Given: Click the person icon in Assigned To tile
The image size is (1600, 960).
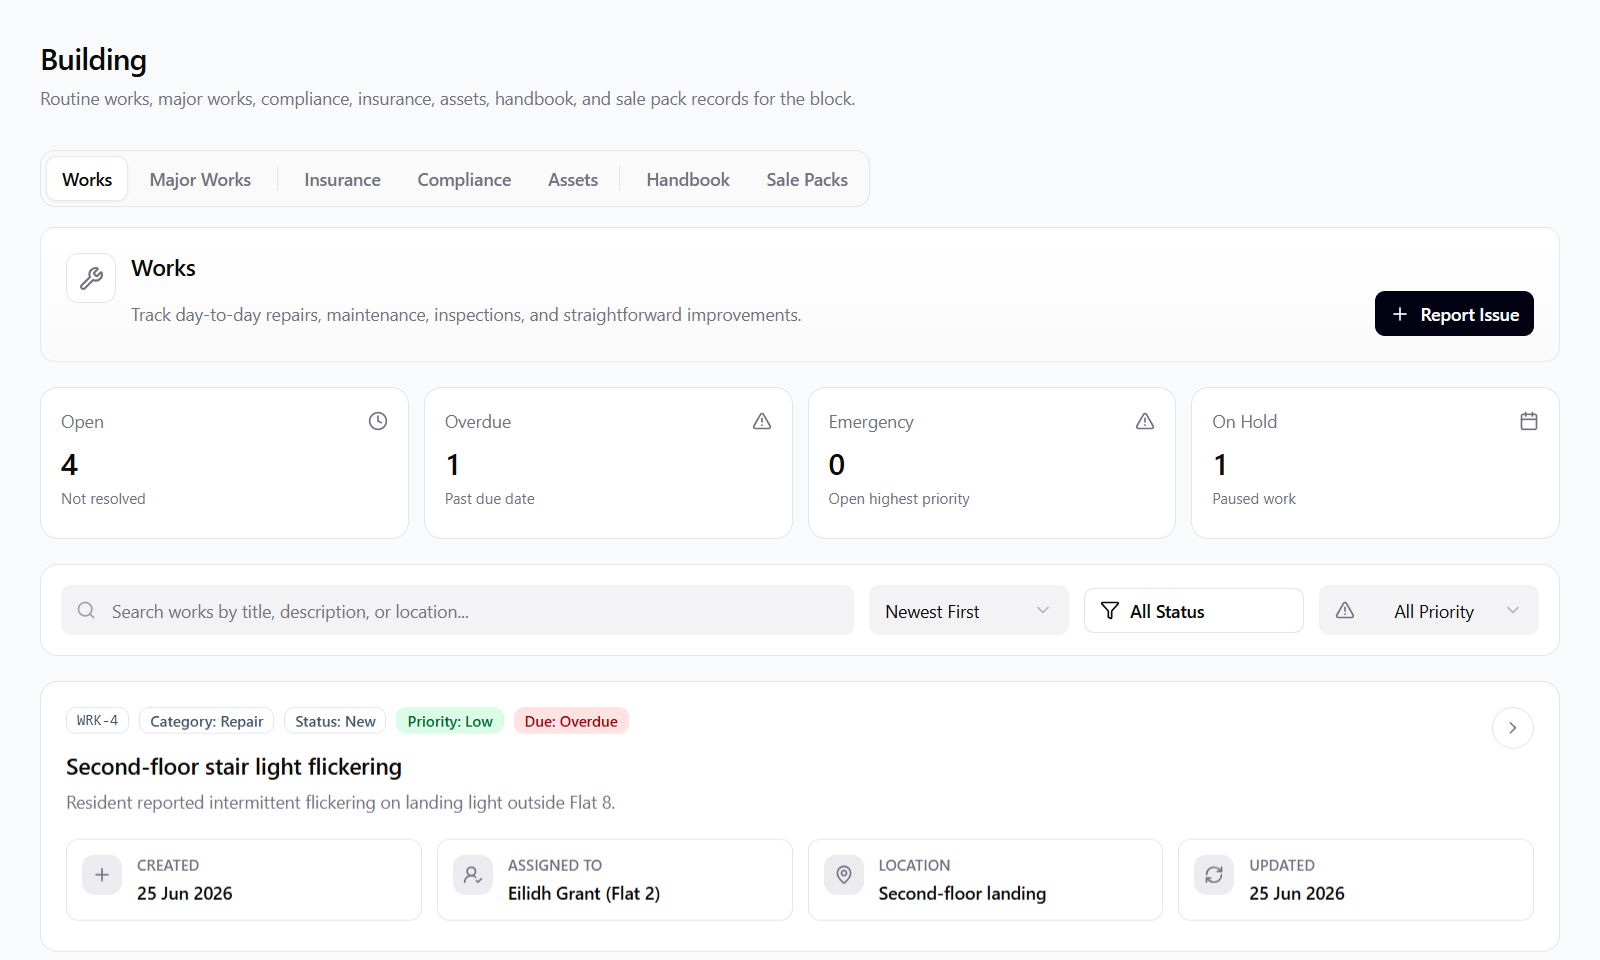Looking at the screenshot, I should click(473, 875).
